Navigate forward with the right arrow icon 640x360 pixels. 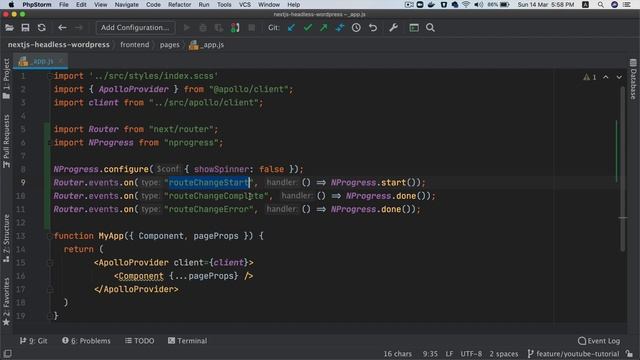(78, 28)
